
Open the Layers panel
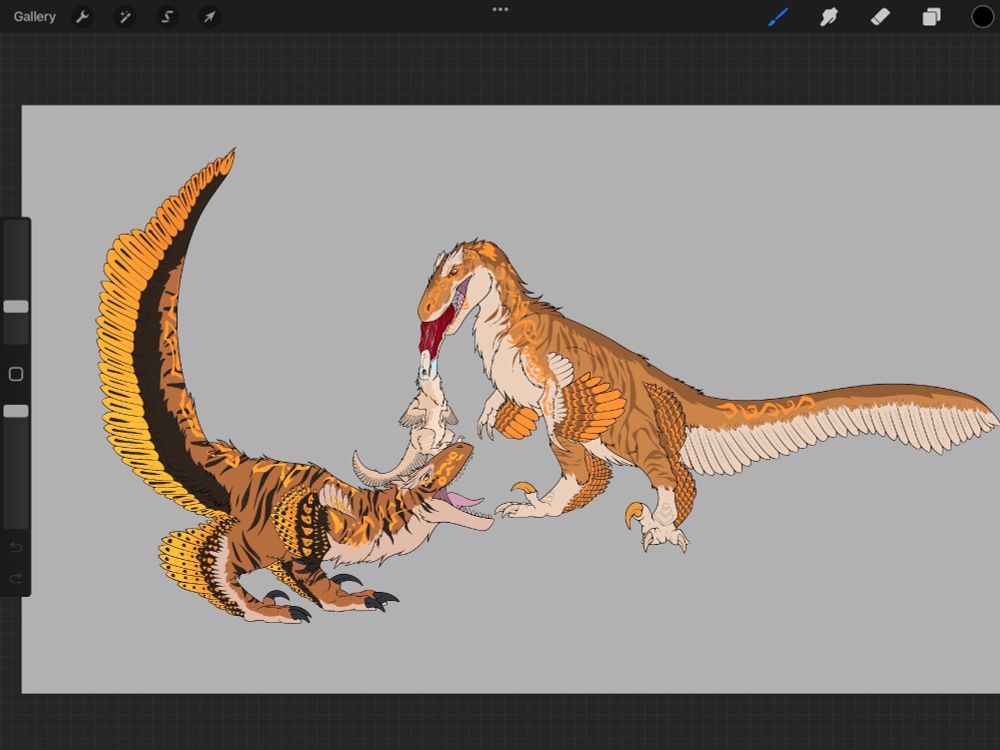point(931,17)
